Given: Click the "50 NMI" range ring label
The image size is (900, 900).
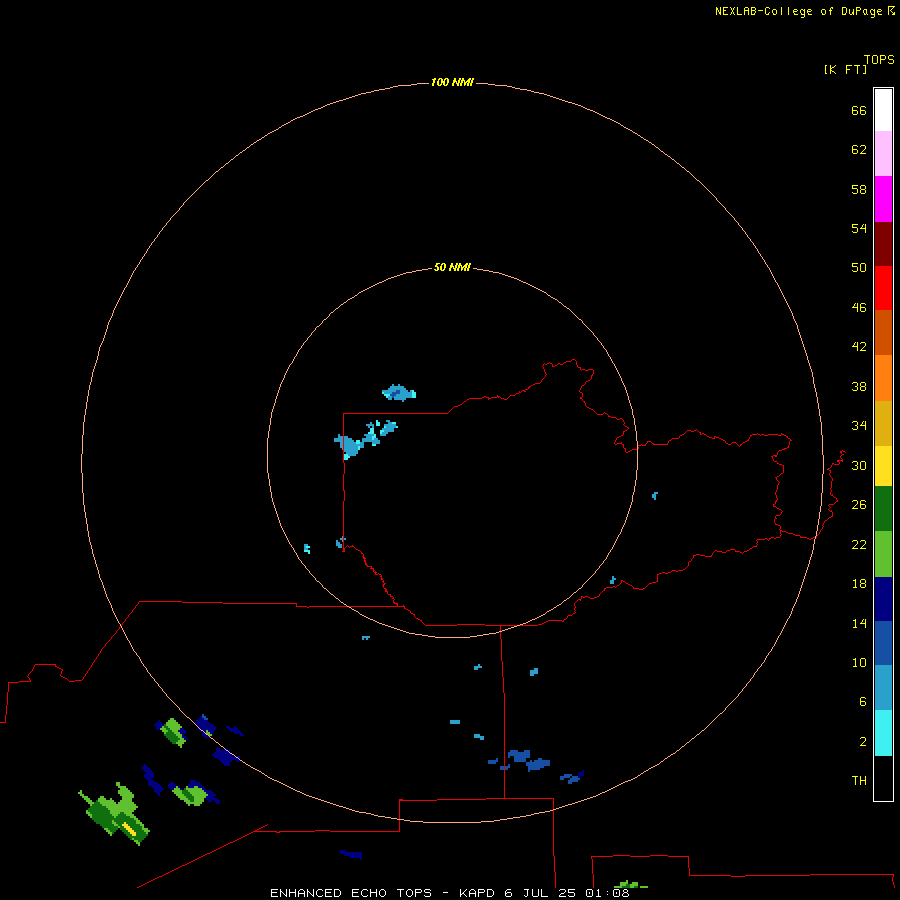Looking at the screenshot, I should coord(452,267).
